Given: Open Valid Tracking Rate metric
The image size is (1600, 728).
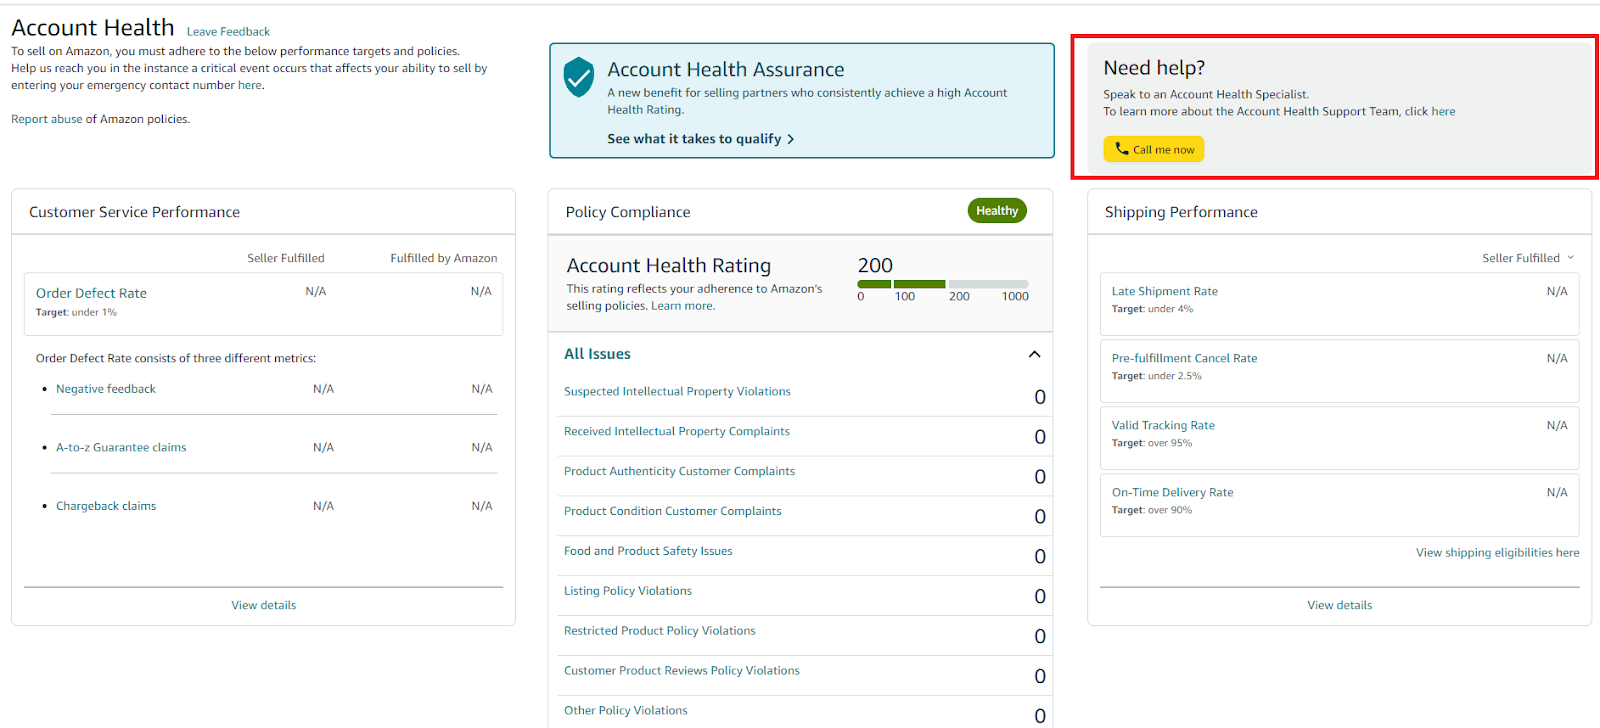Looking at the screenshot, I should click(x=1163, y=425).
